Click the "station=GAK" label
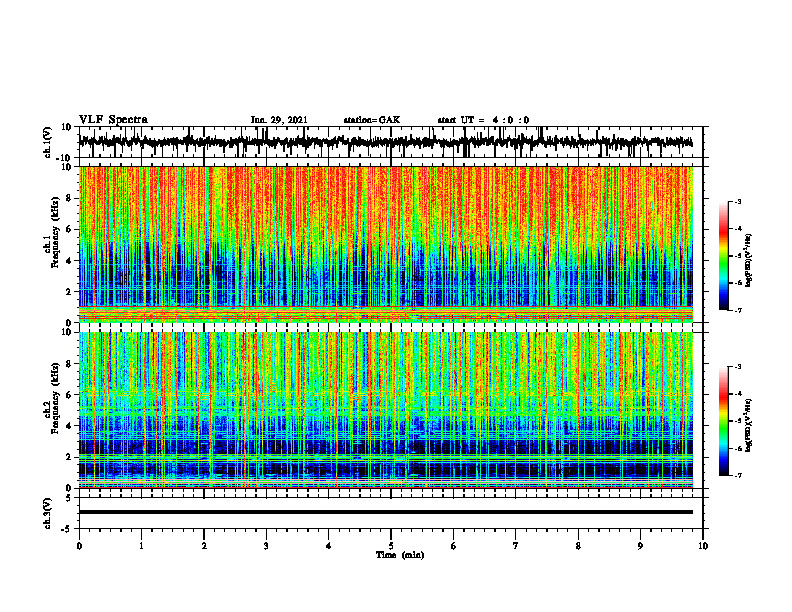 pos(372,120)
